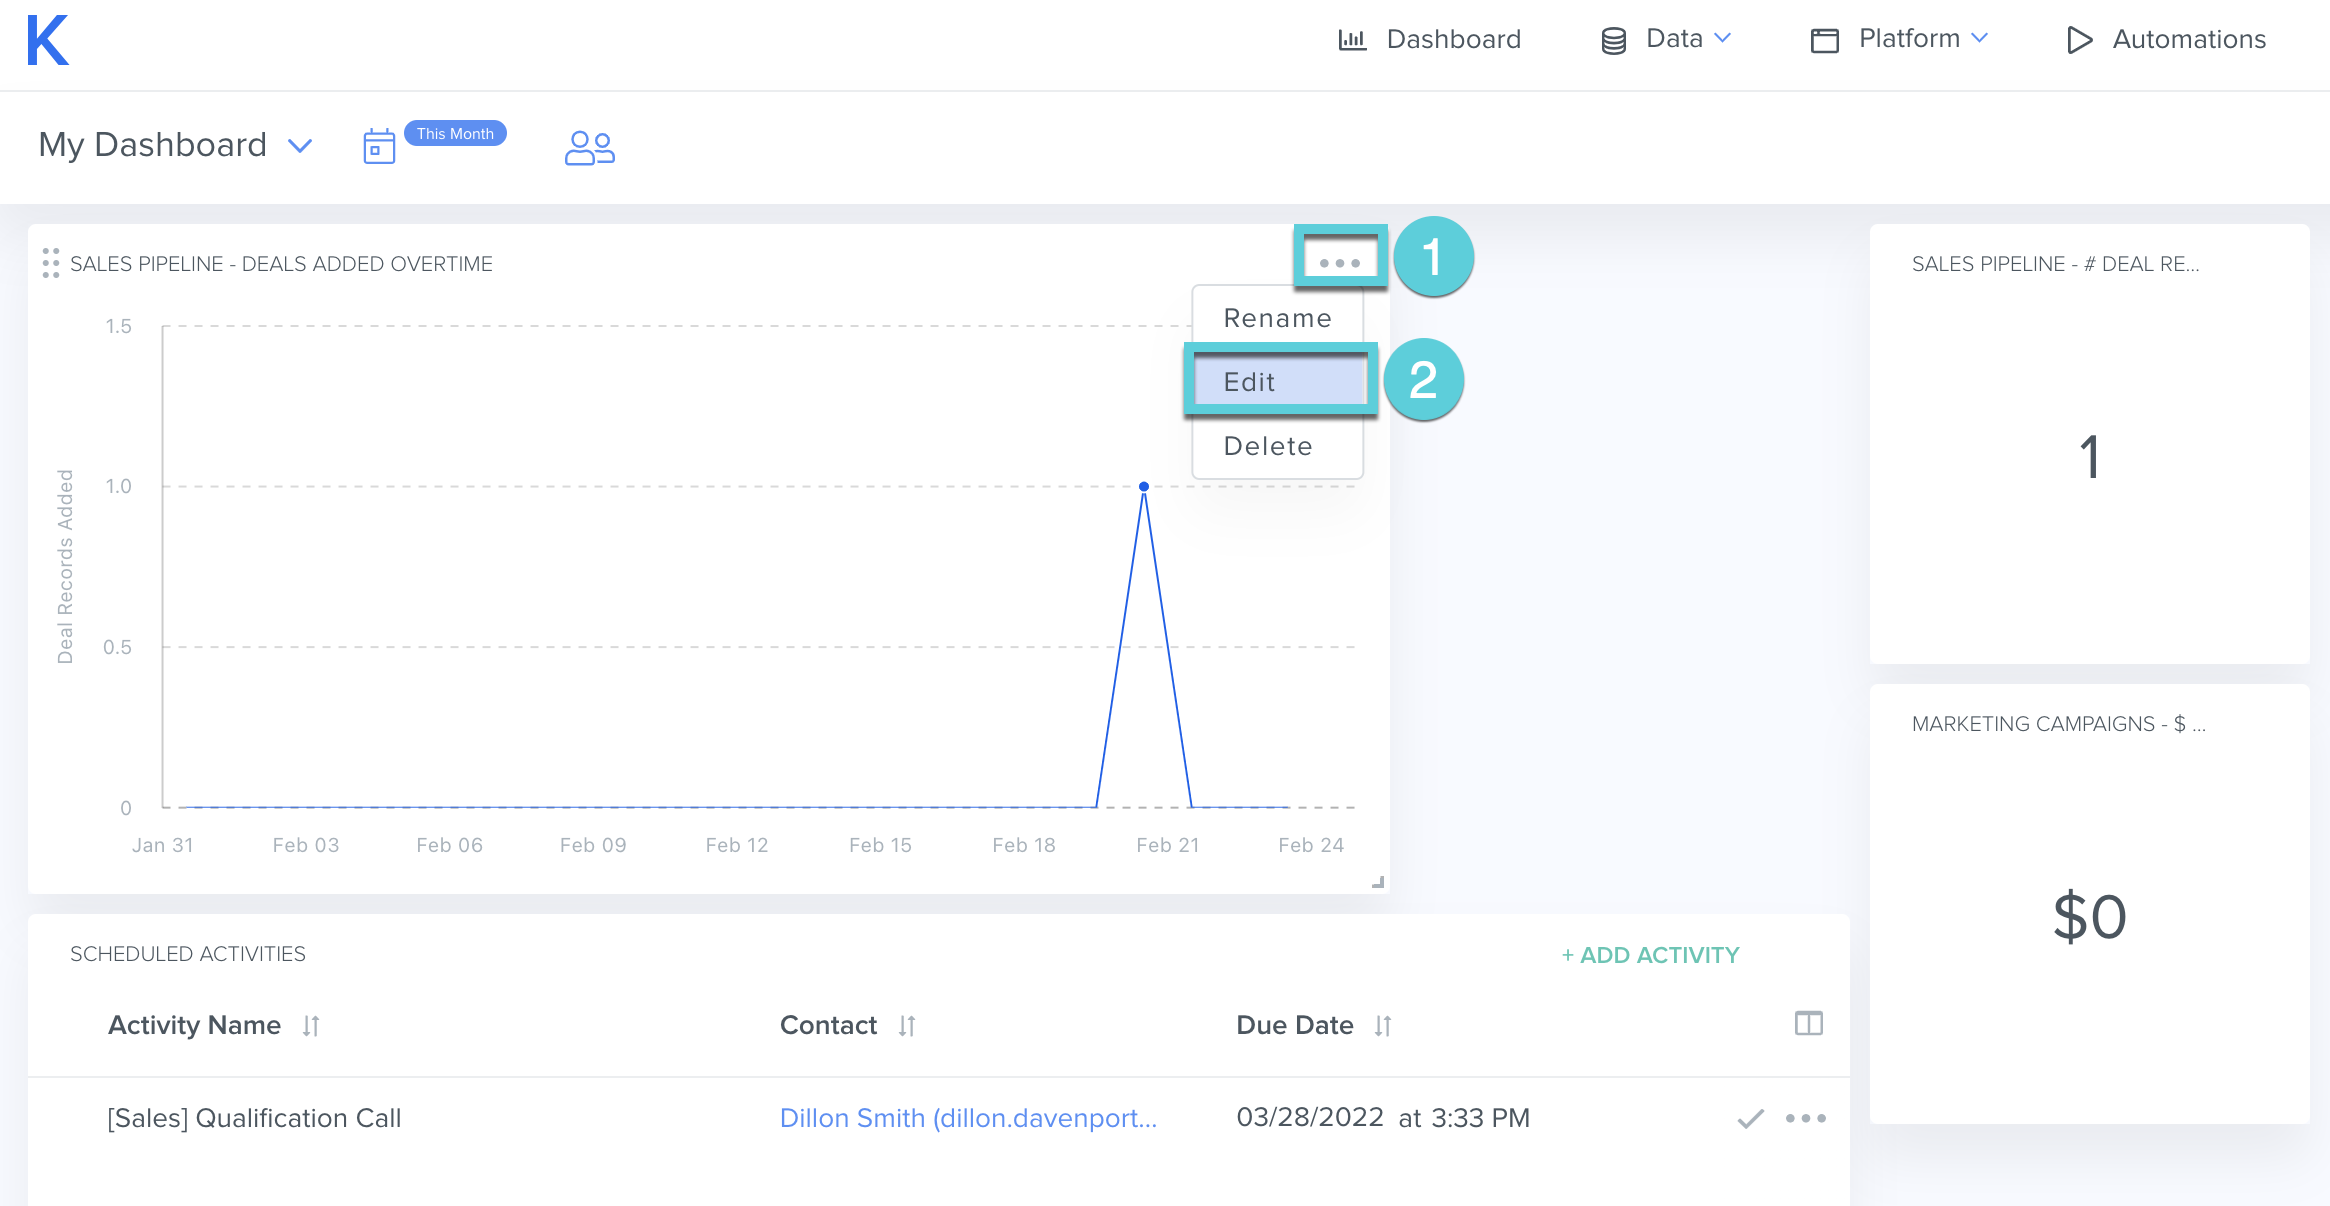2330x1206 pixels.
Task: Open the chart widget three-dot menu
Action: tap(1339, 263)
